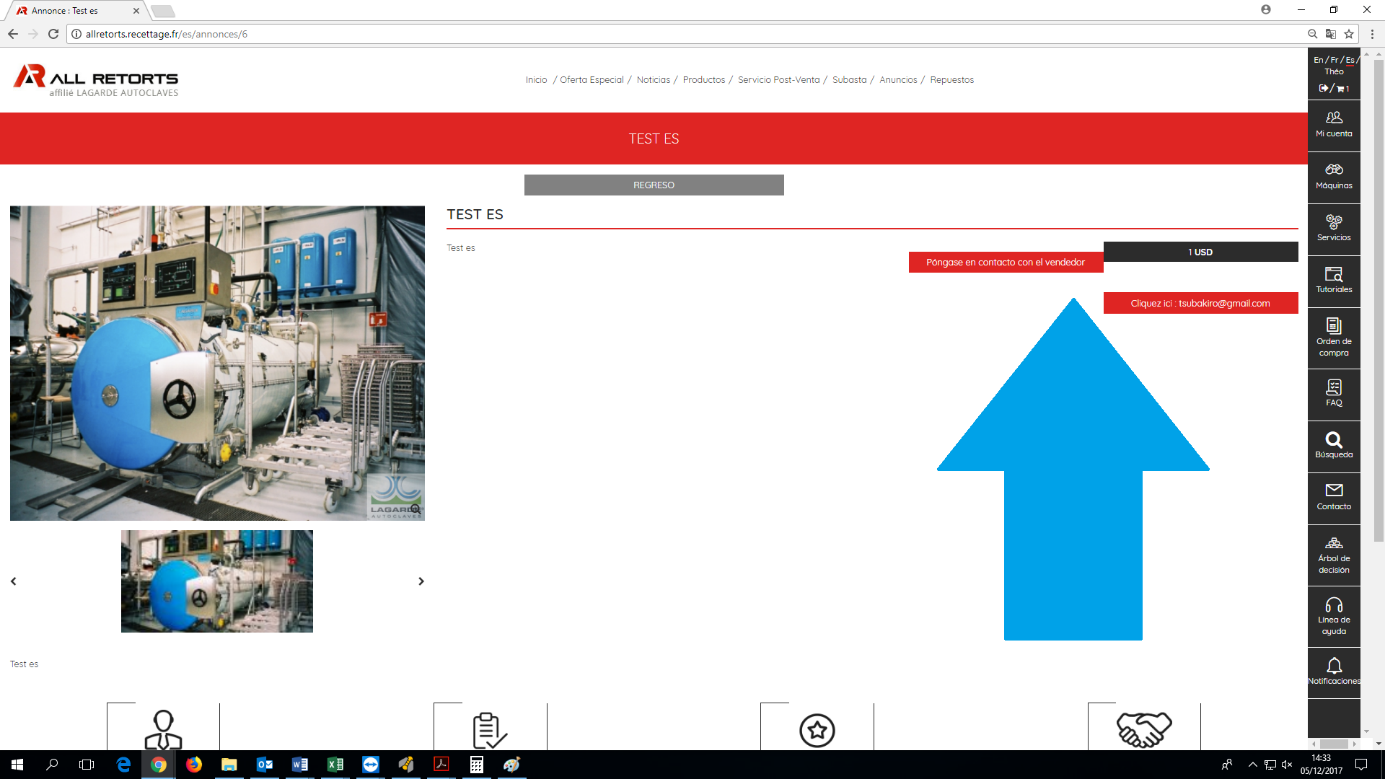Click Póngase en contacto con el vendedor
Screen dimensions: 1385x779
(1006, 262)
